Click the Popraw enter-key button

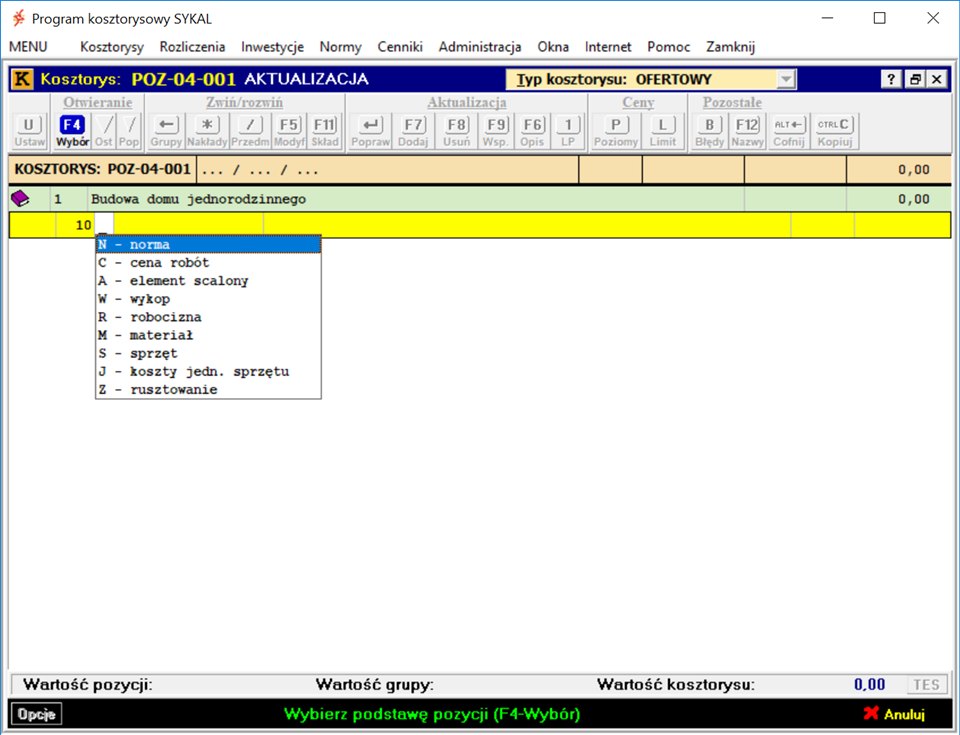click(370, 131)
